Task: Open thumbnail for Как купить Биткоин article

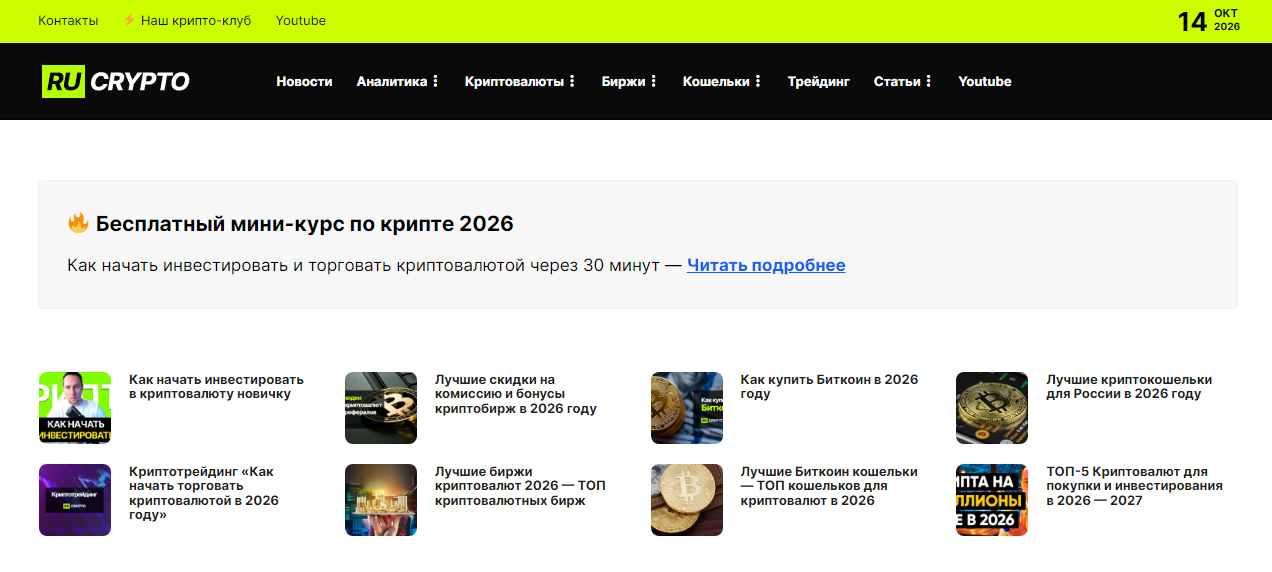Action: pos(687,408)
